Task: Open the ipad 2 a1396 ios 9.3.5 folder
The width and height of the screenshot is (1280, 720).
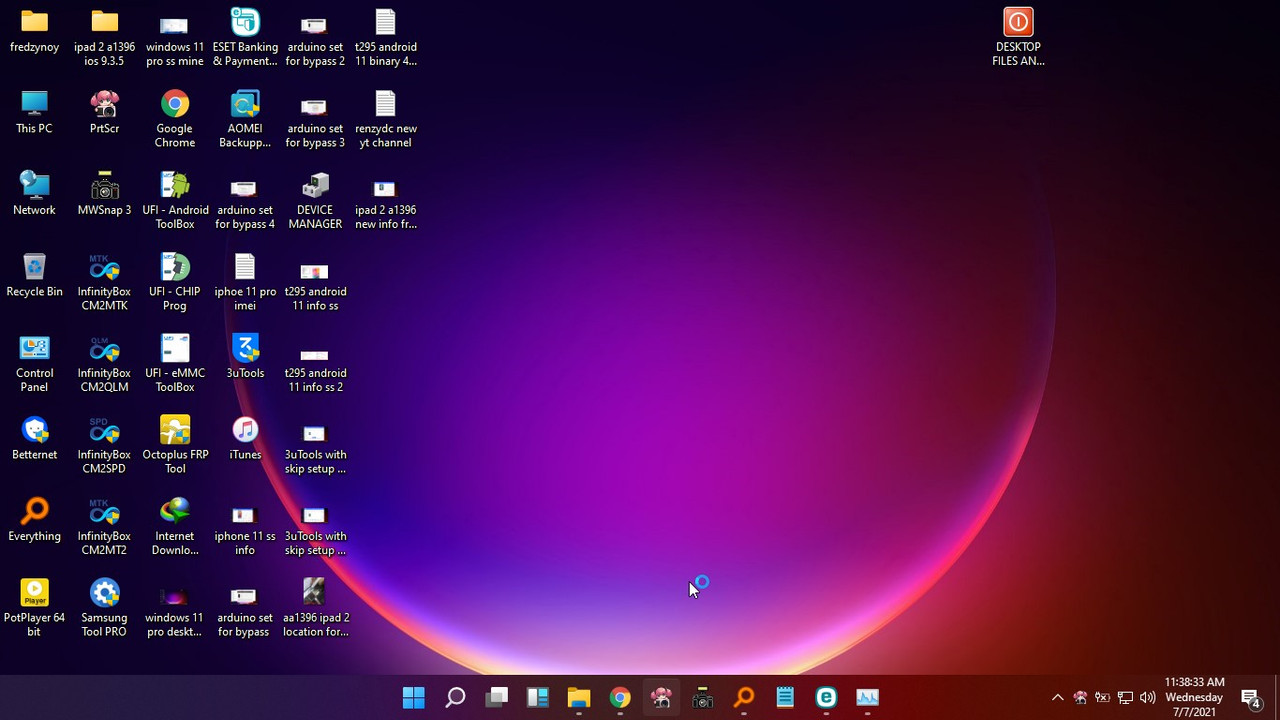Action: 105,39
